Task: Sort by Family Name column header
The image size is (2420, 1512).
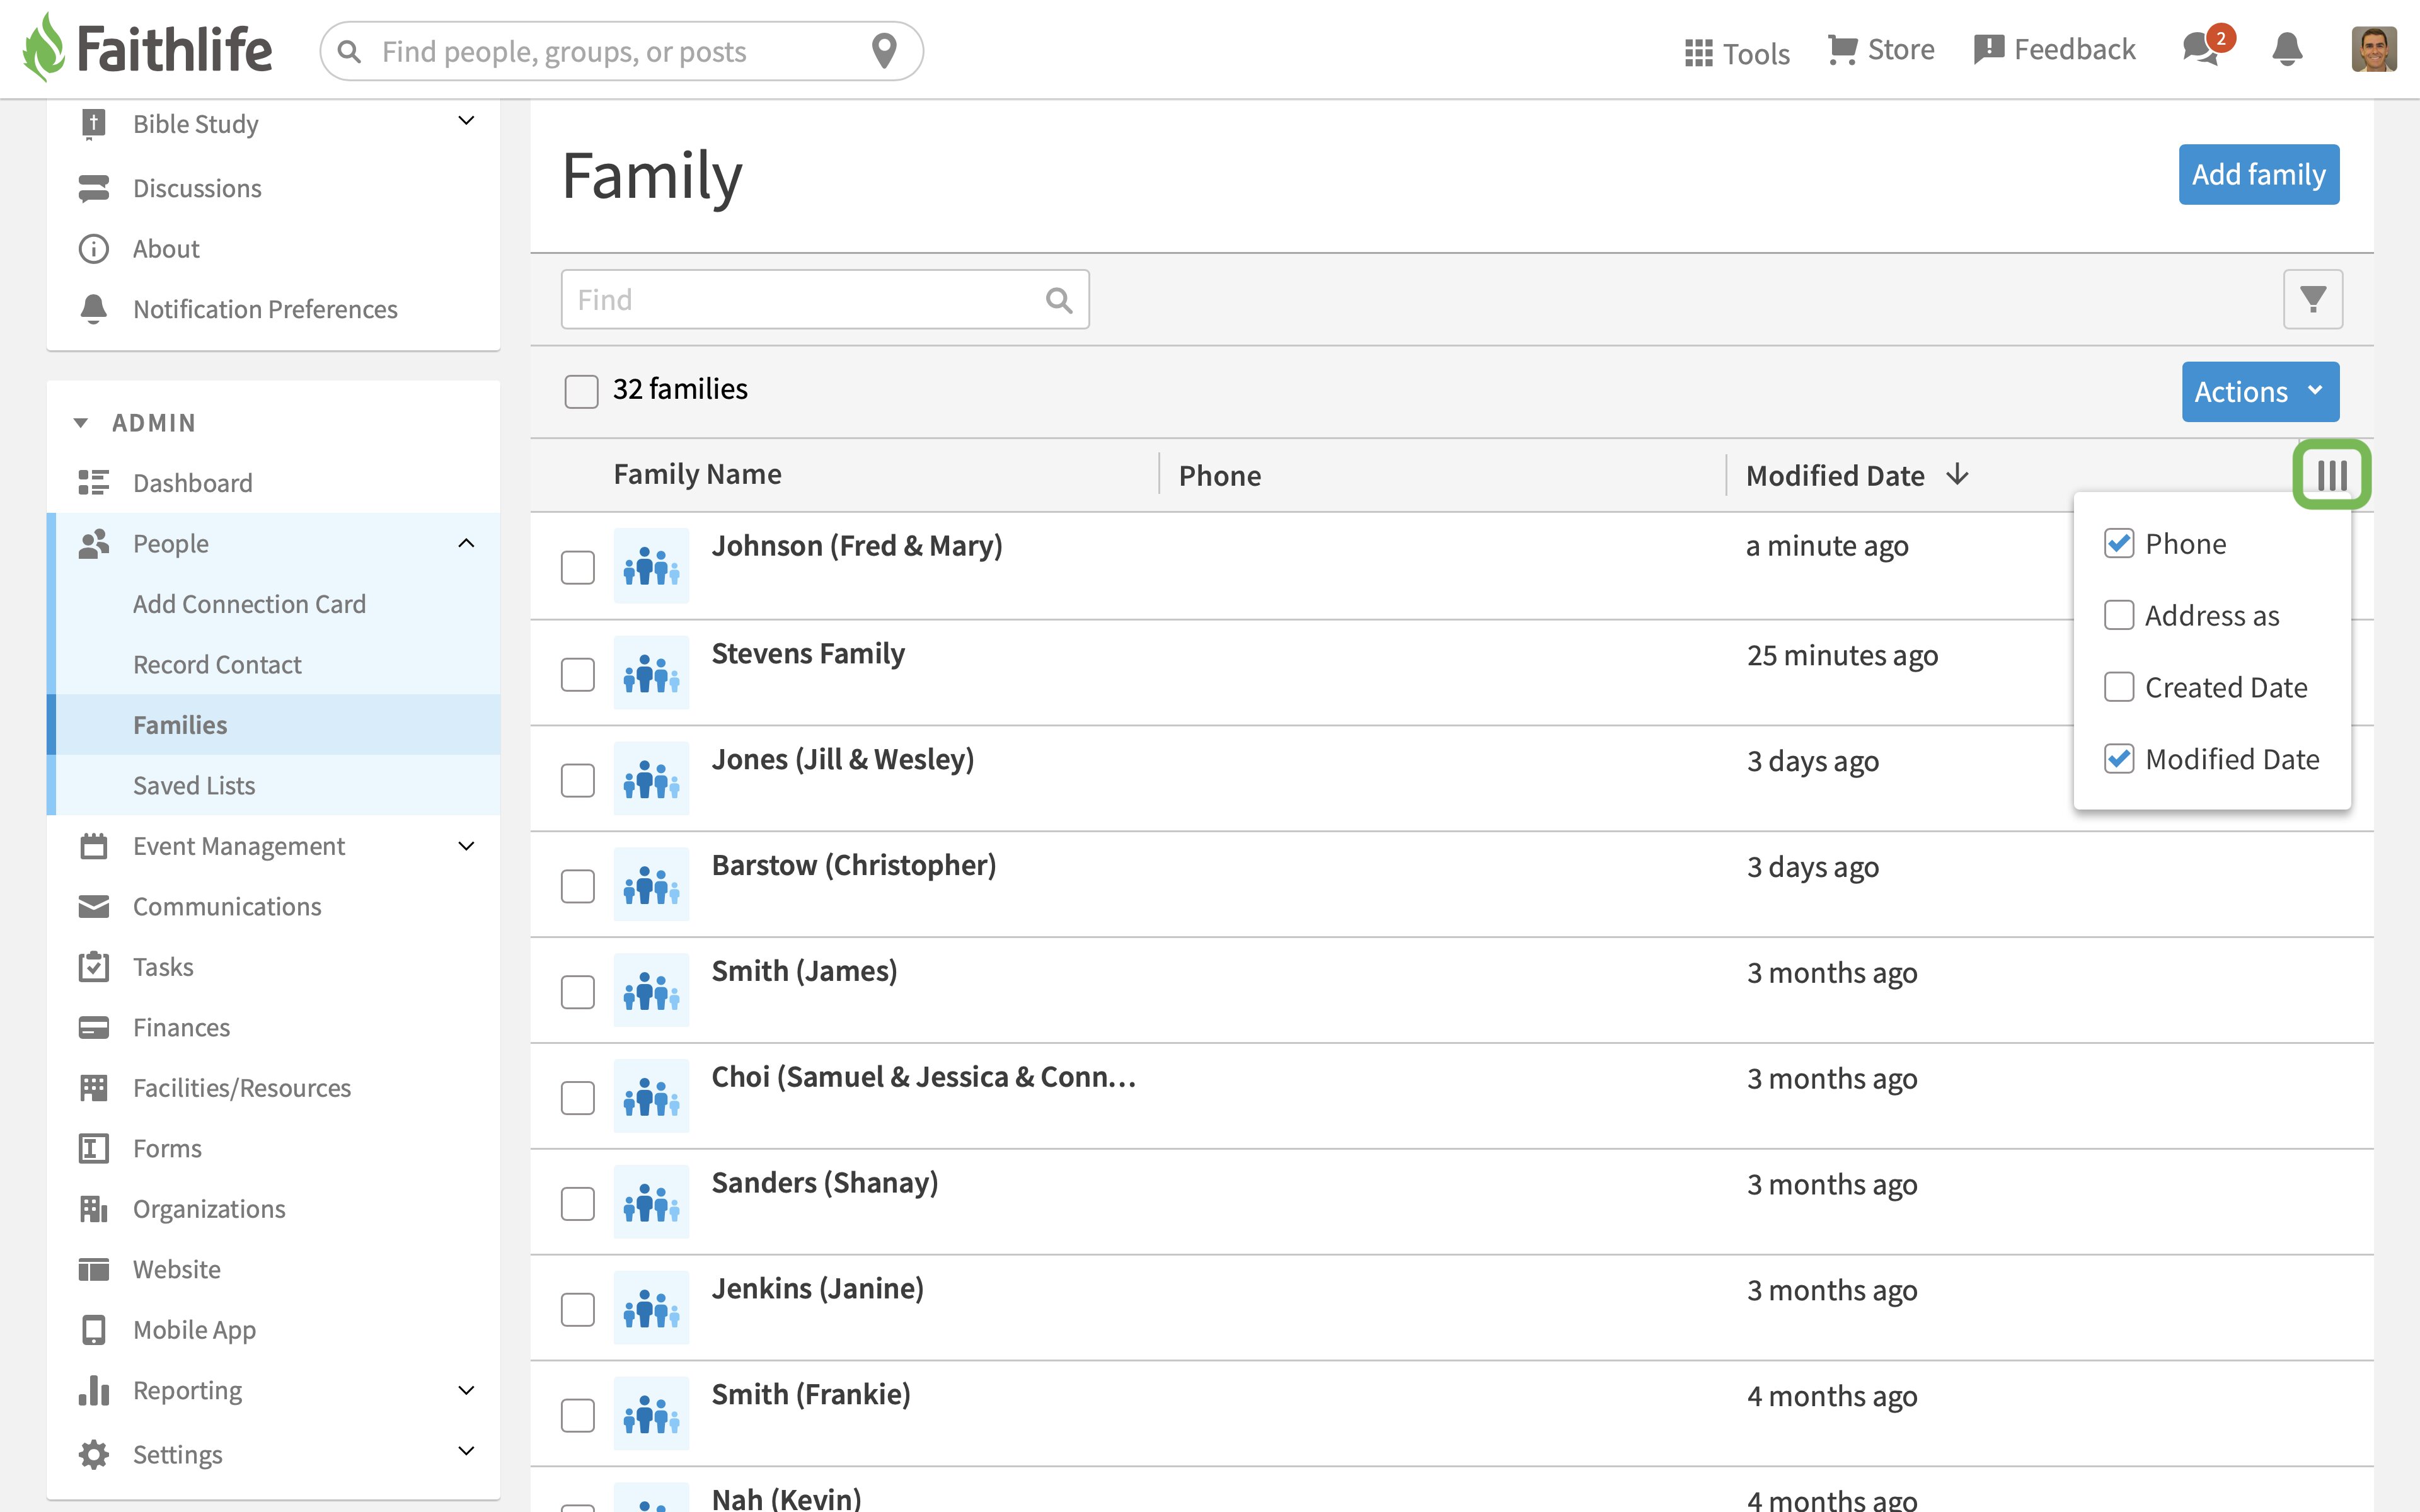Action: click(x=697, y=474)
